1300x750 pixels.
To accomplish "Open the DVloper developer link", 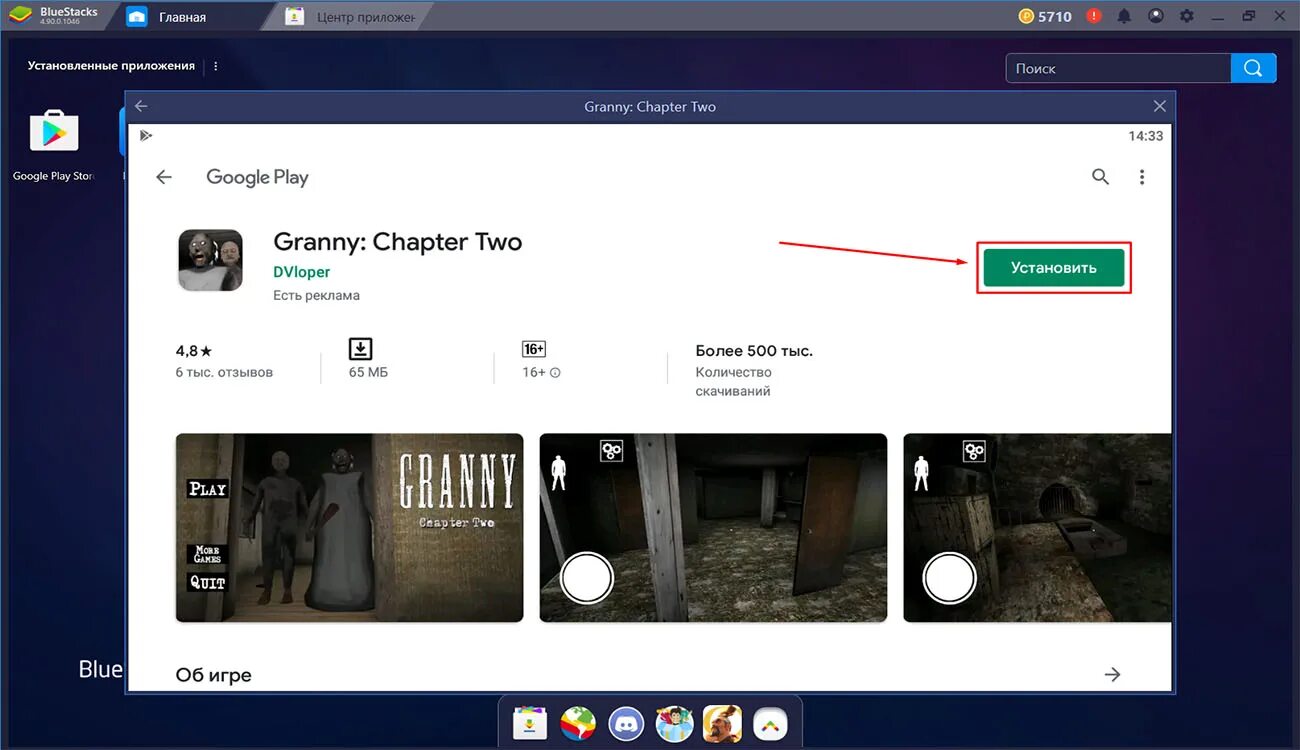I will pyautogui.click(x=301, y=272).
